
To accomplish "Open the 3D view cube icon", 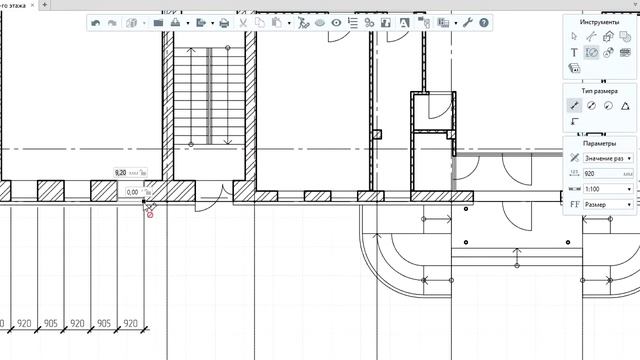I will (131, 23).
